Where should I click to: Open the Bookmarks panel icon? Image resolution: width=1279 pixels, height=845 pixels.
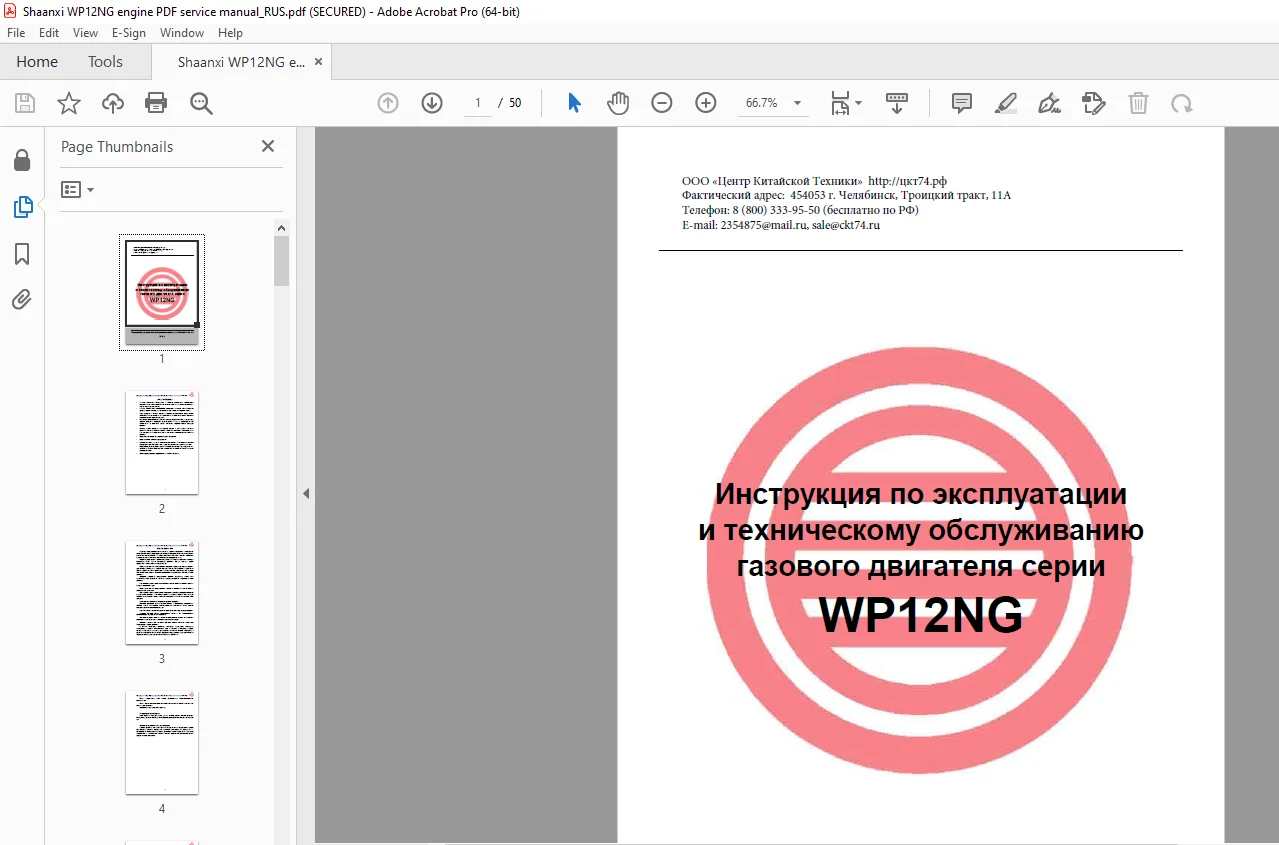[22, 254]
